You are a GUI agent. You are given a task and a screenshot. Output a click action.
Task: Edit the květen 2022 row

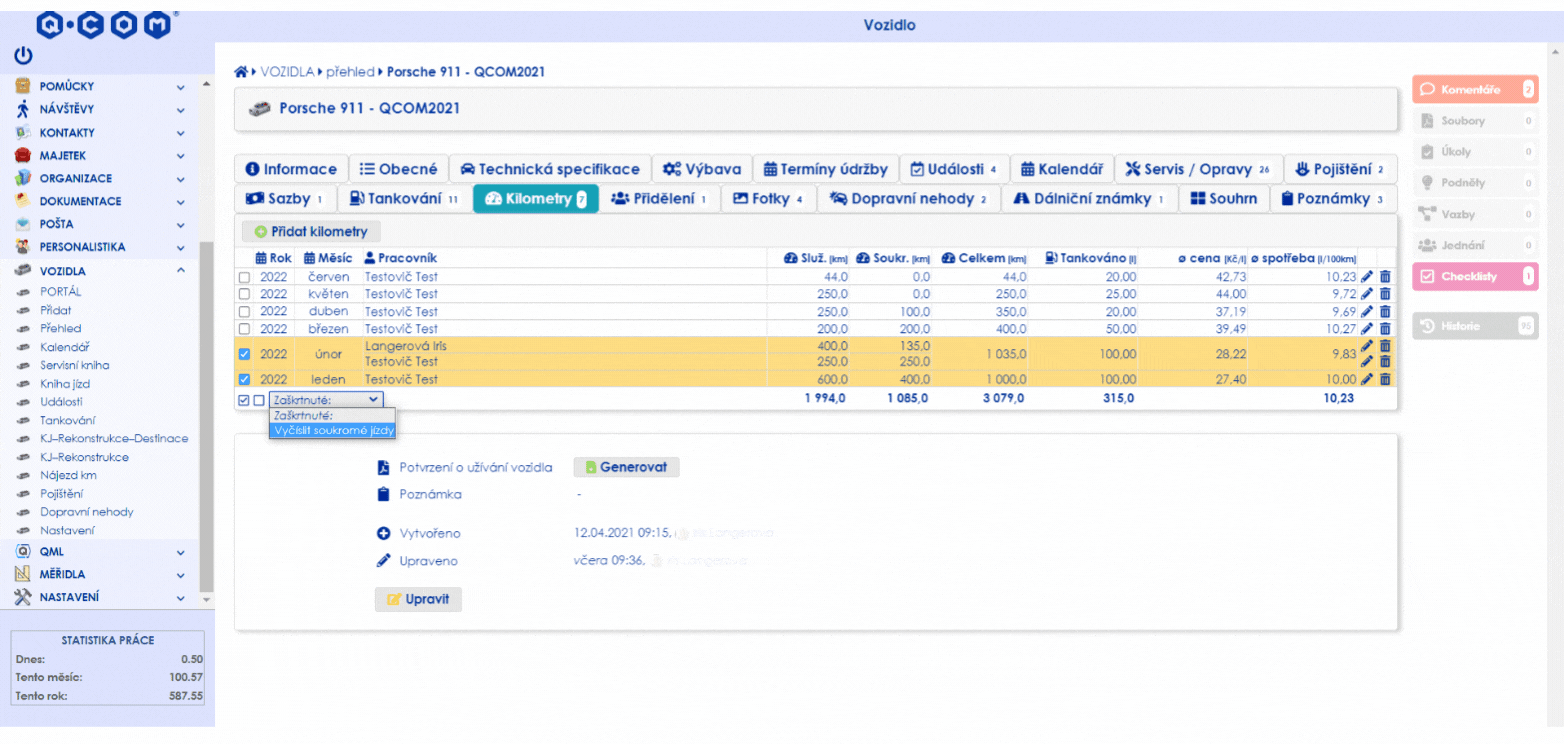pyautogui.click(x=1368, y=294)
